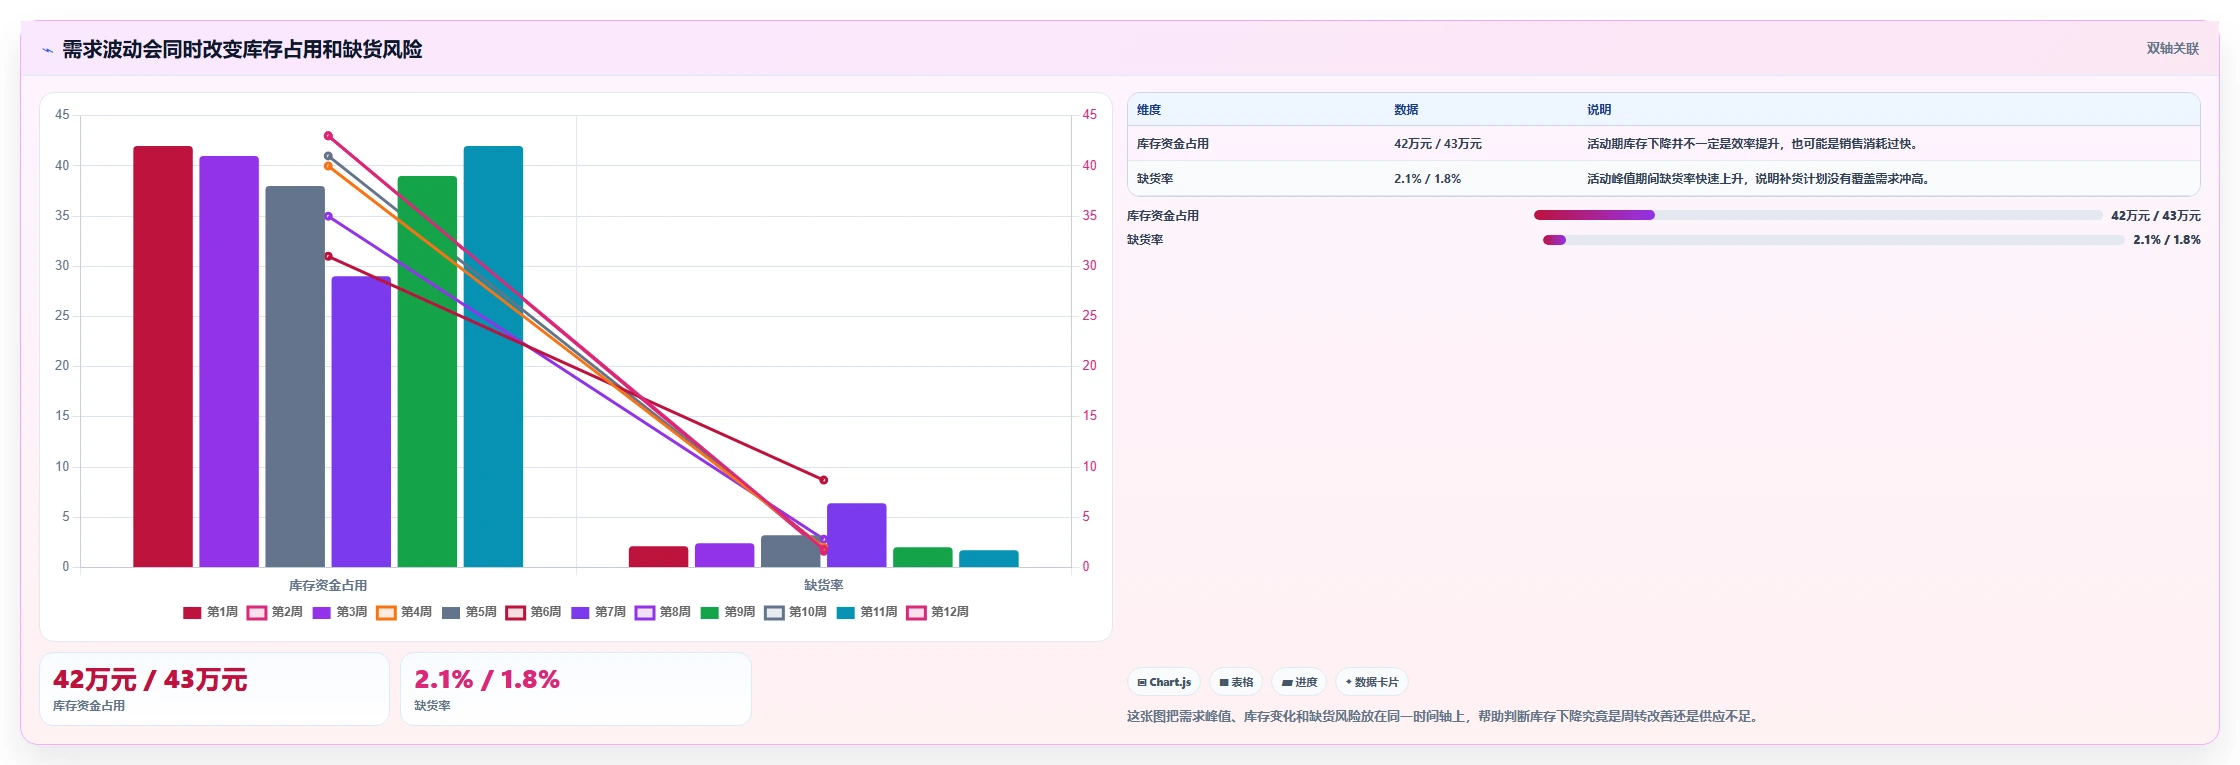Image resolution: width=2240 pixels, height=765 pixels.
Task: Click the 维度 table column header
Action: pyautogui.click(x=1149, y=110)
